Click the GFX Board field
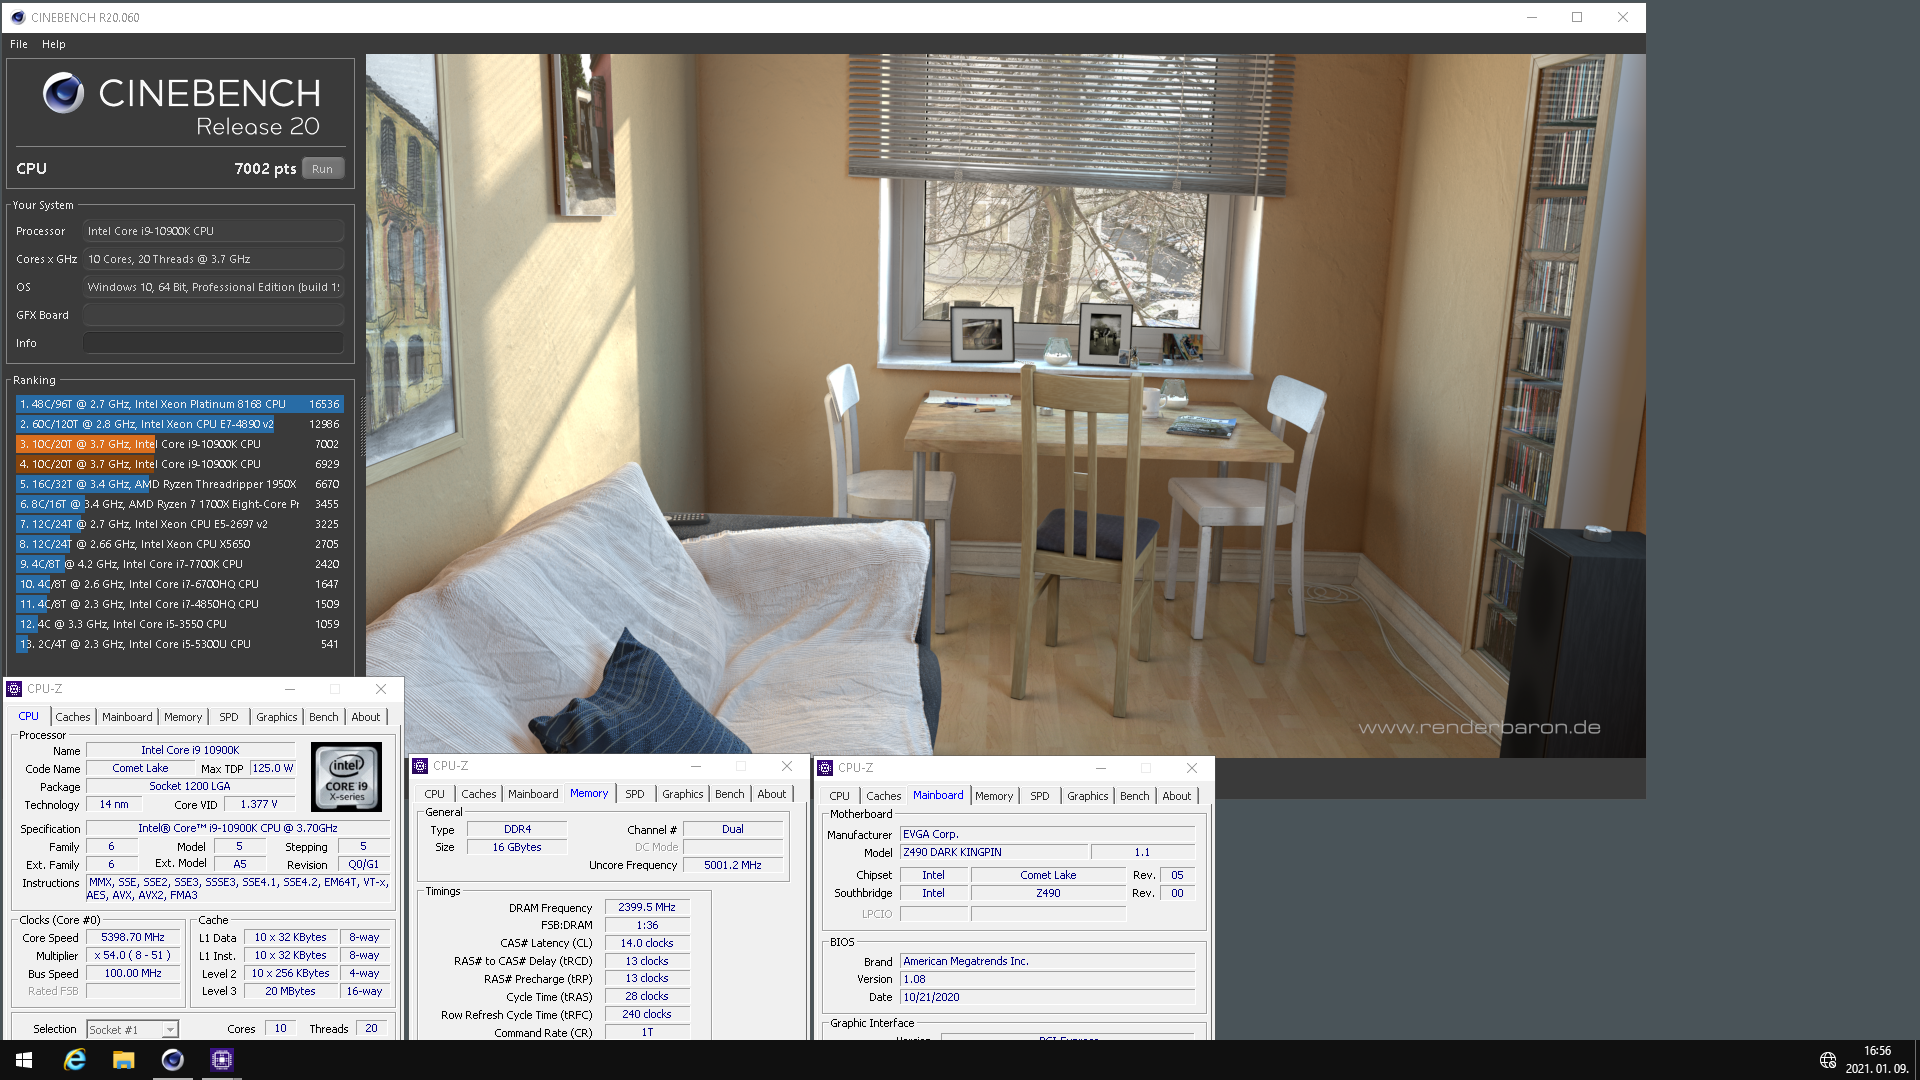 coord(213,315)
